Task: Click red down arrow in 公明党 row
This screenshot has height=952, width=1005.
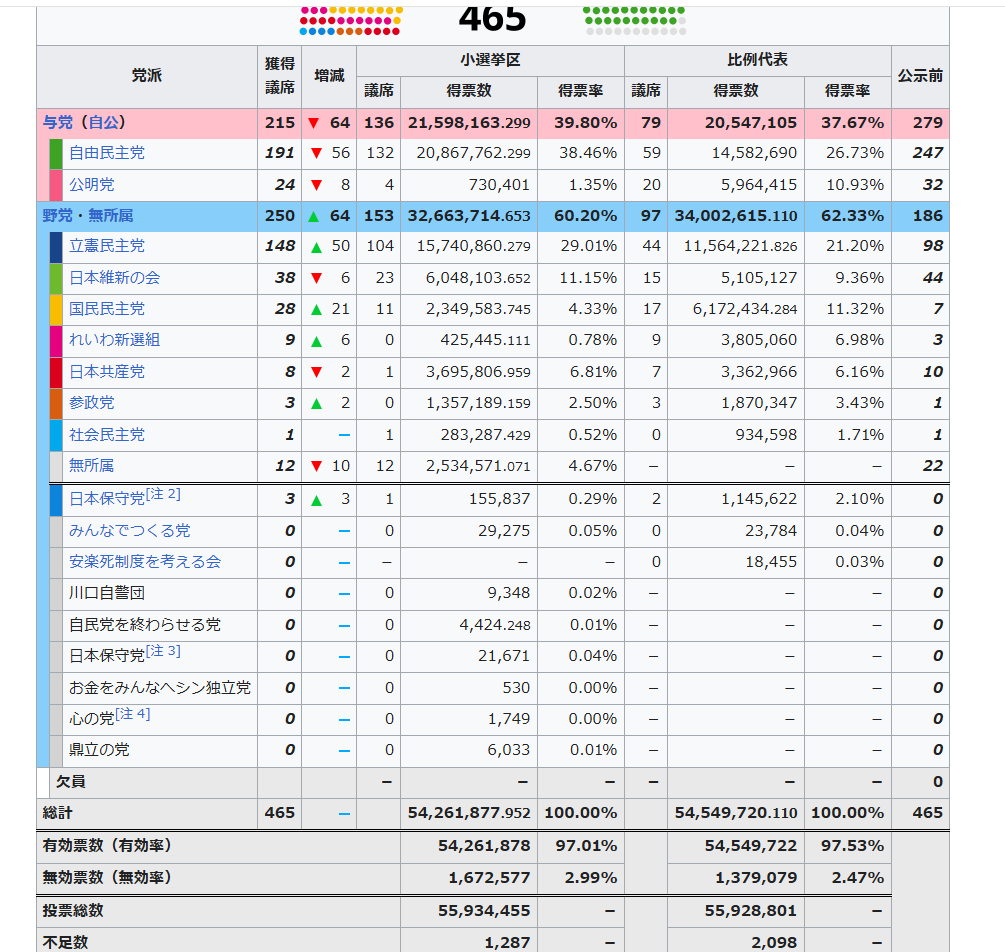Action: tap(316, 185)
